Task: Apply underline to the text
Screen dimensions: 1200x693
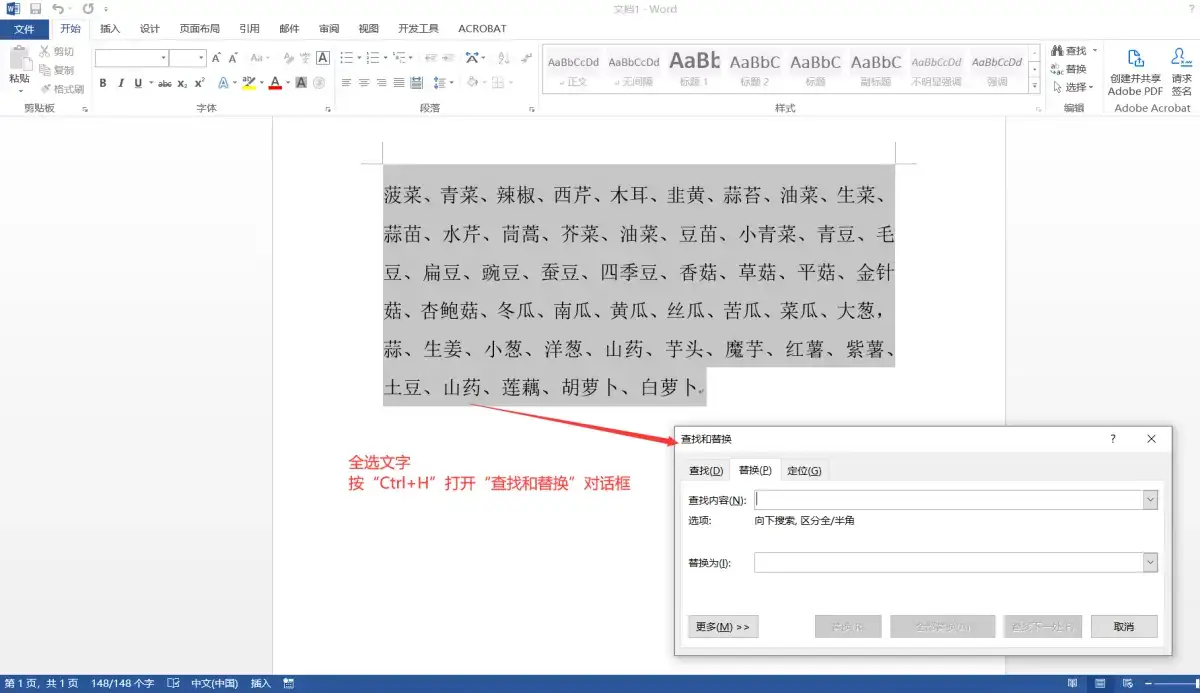Action: click(137, 83)
